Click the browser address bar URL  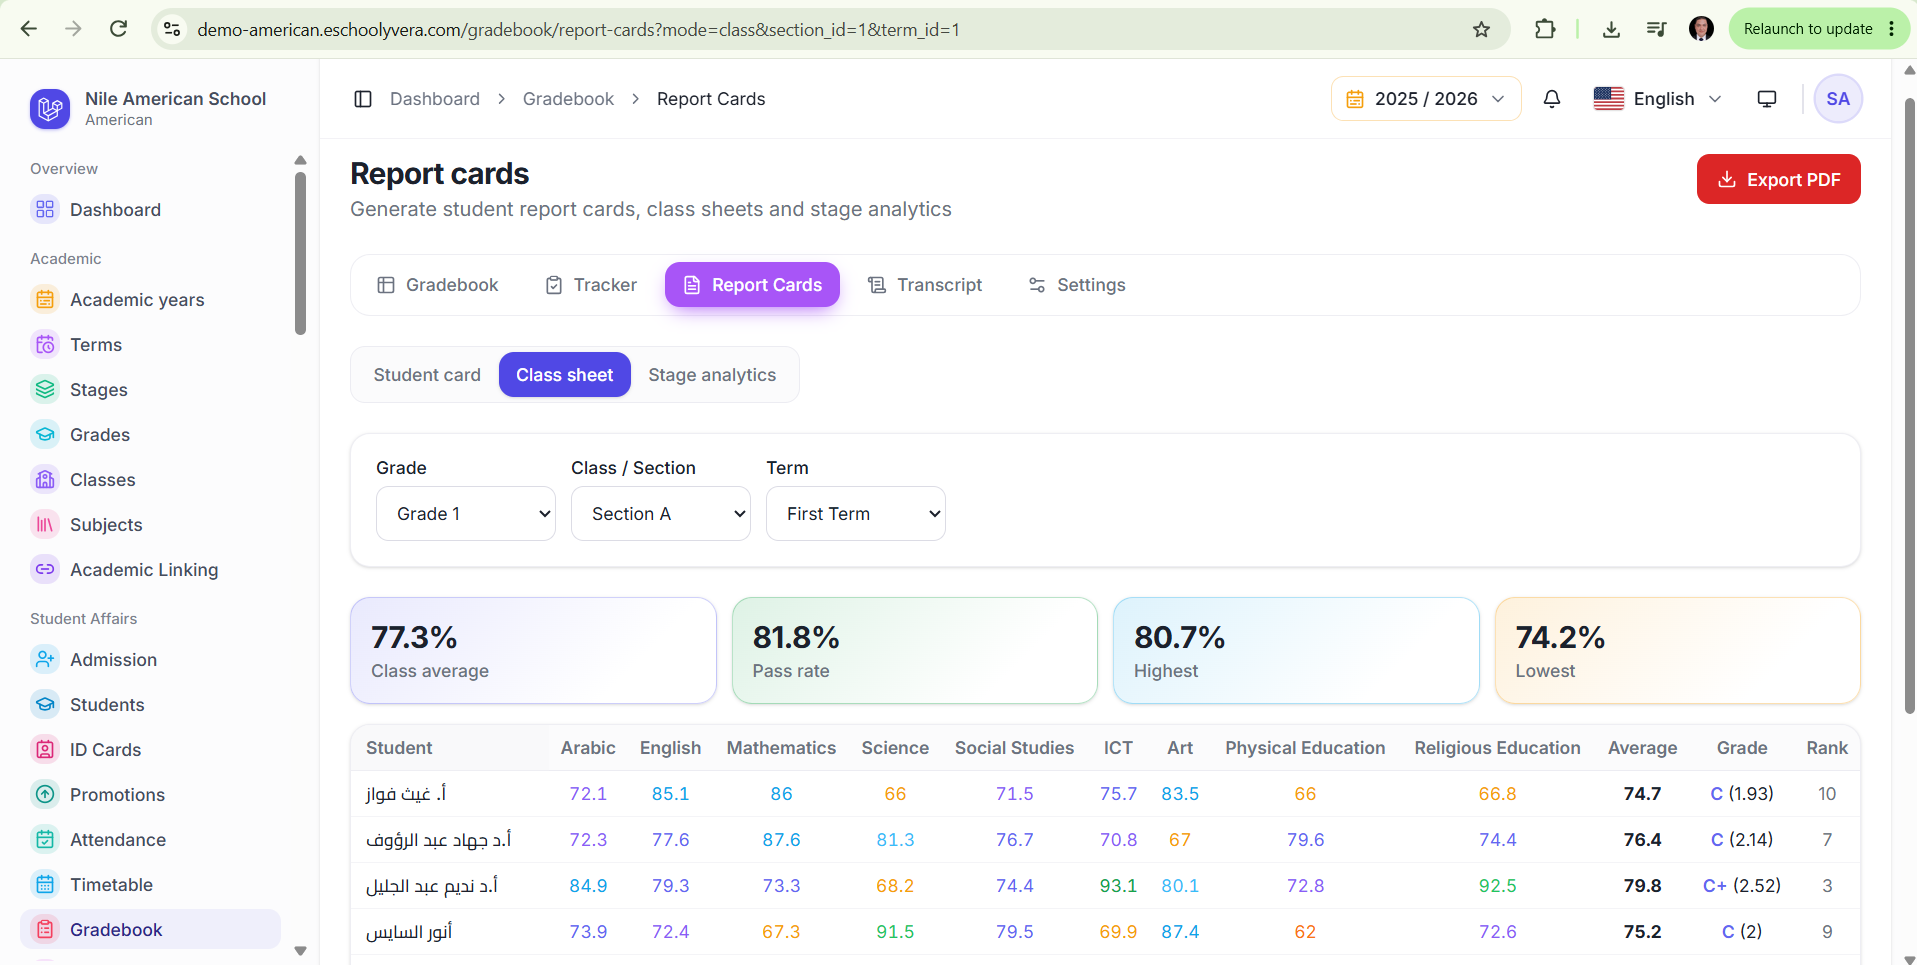pos(579,30)
